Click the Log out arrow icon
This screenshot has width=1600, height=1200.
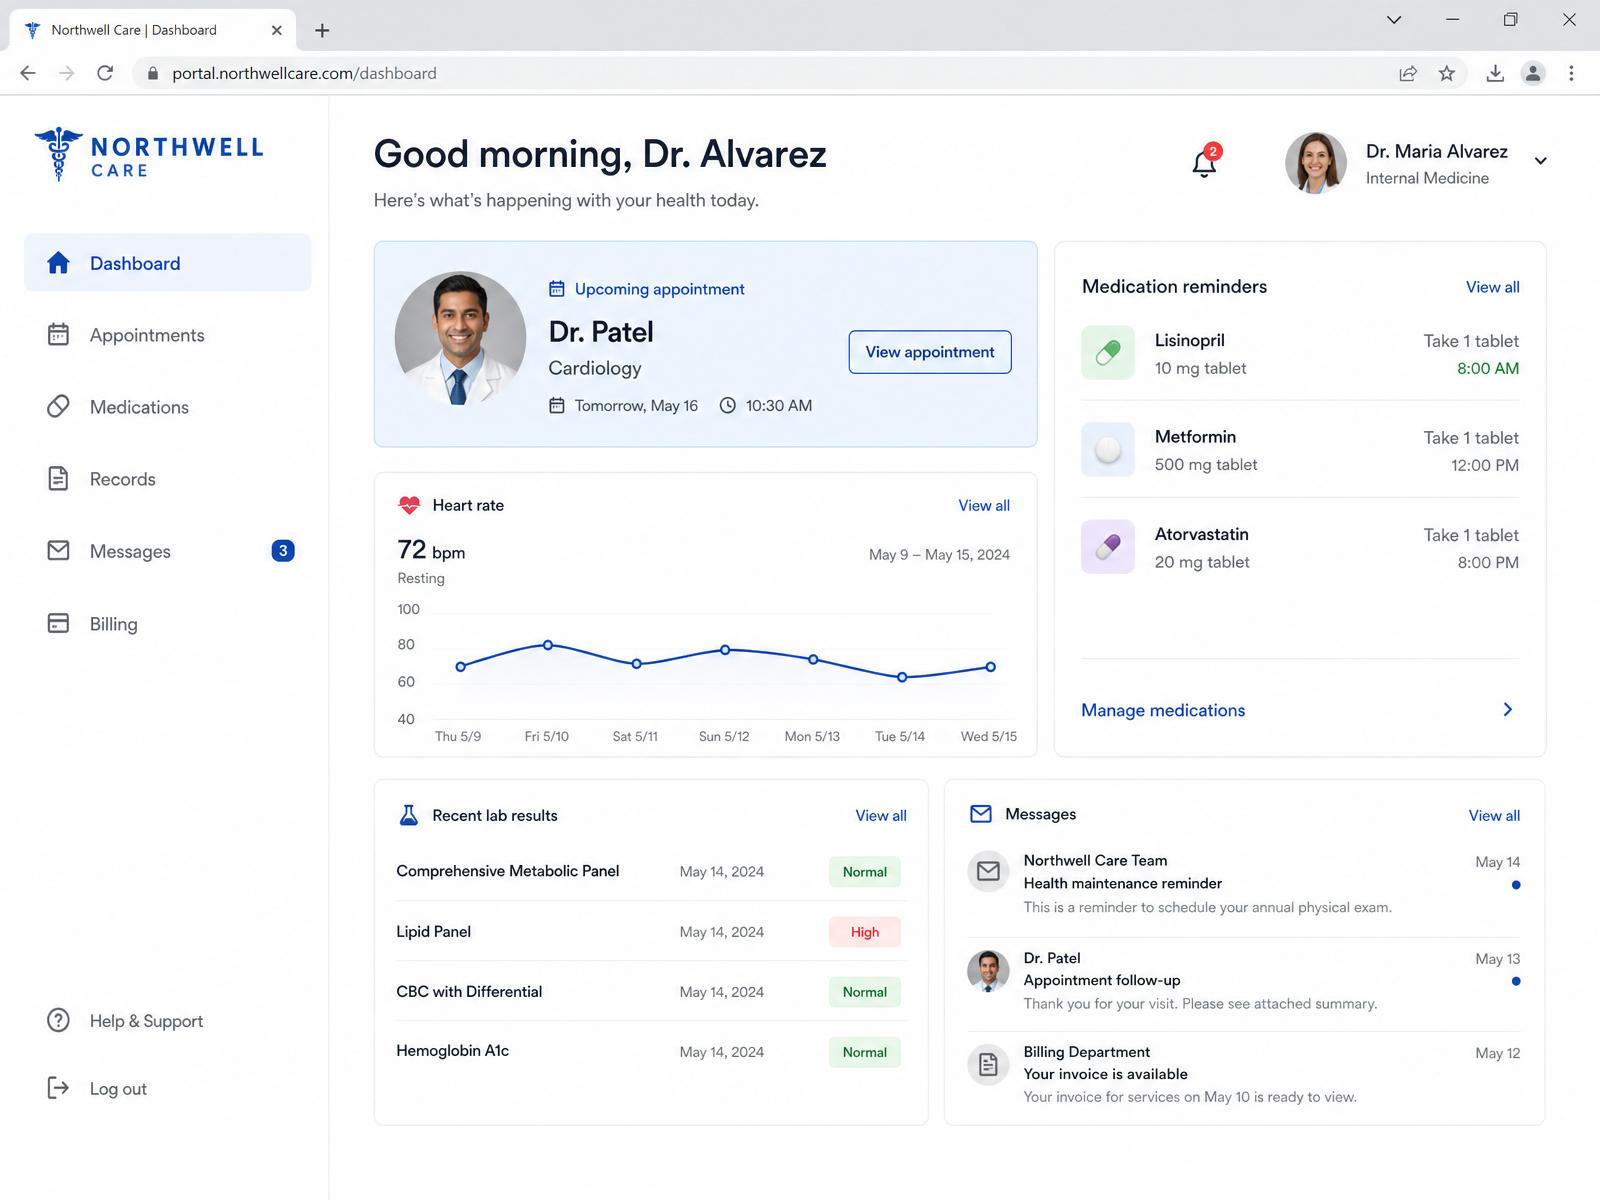[58, 1088]
